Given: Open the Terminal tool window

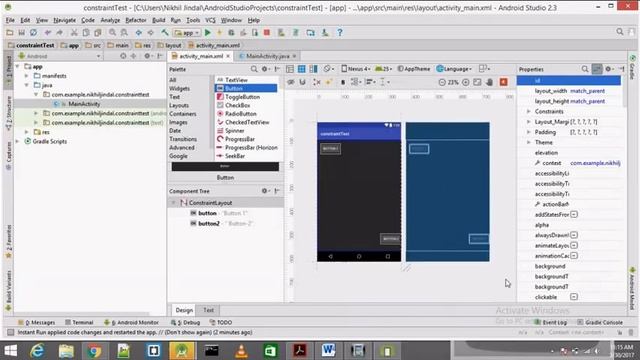Looking at the screenshot, I should [x=79, y=322].
